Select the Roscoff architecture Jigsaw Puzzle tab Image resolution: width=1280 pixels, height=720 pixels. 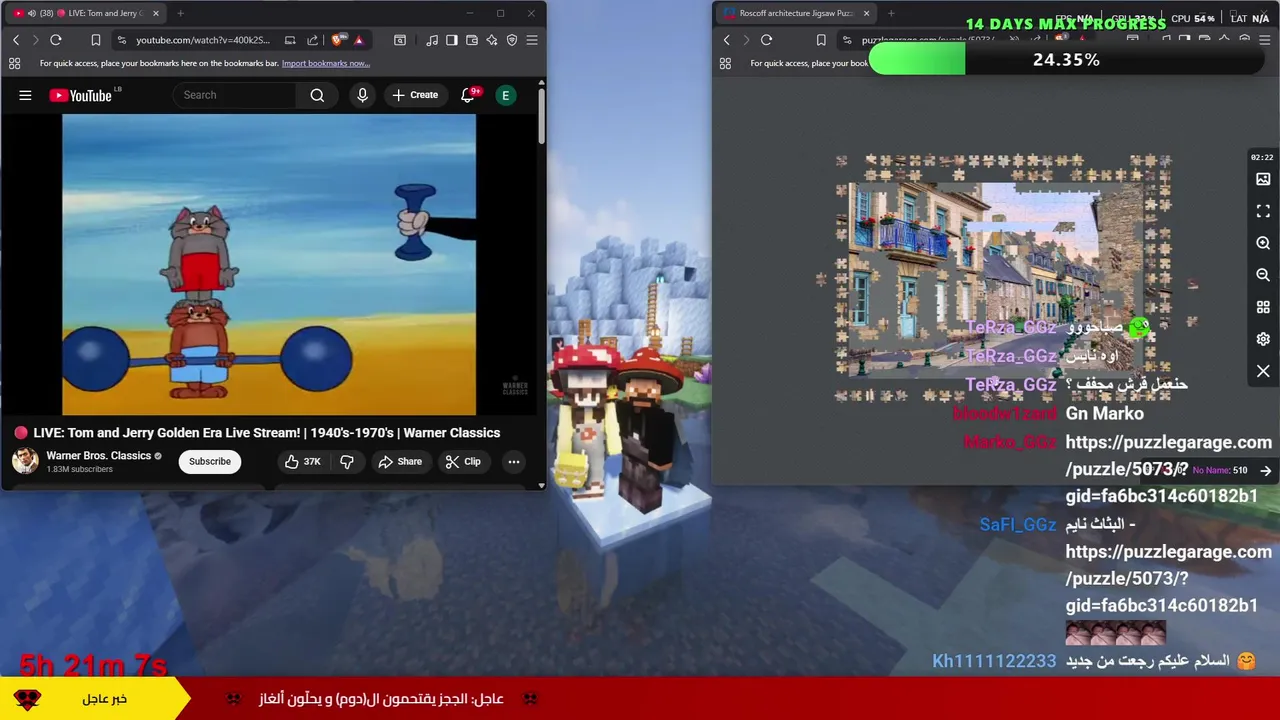795,13
